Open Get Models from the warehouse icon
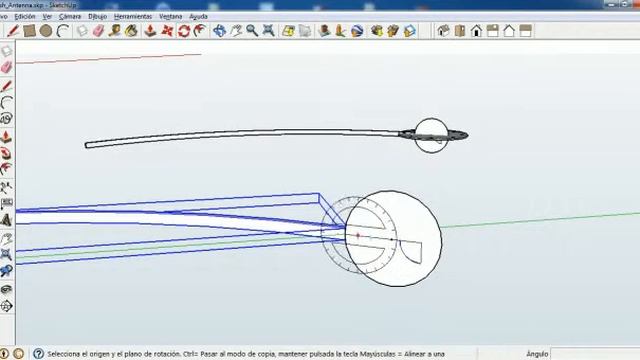The image size is (640, 360). point(377,31)
